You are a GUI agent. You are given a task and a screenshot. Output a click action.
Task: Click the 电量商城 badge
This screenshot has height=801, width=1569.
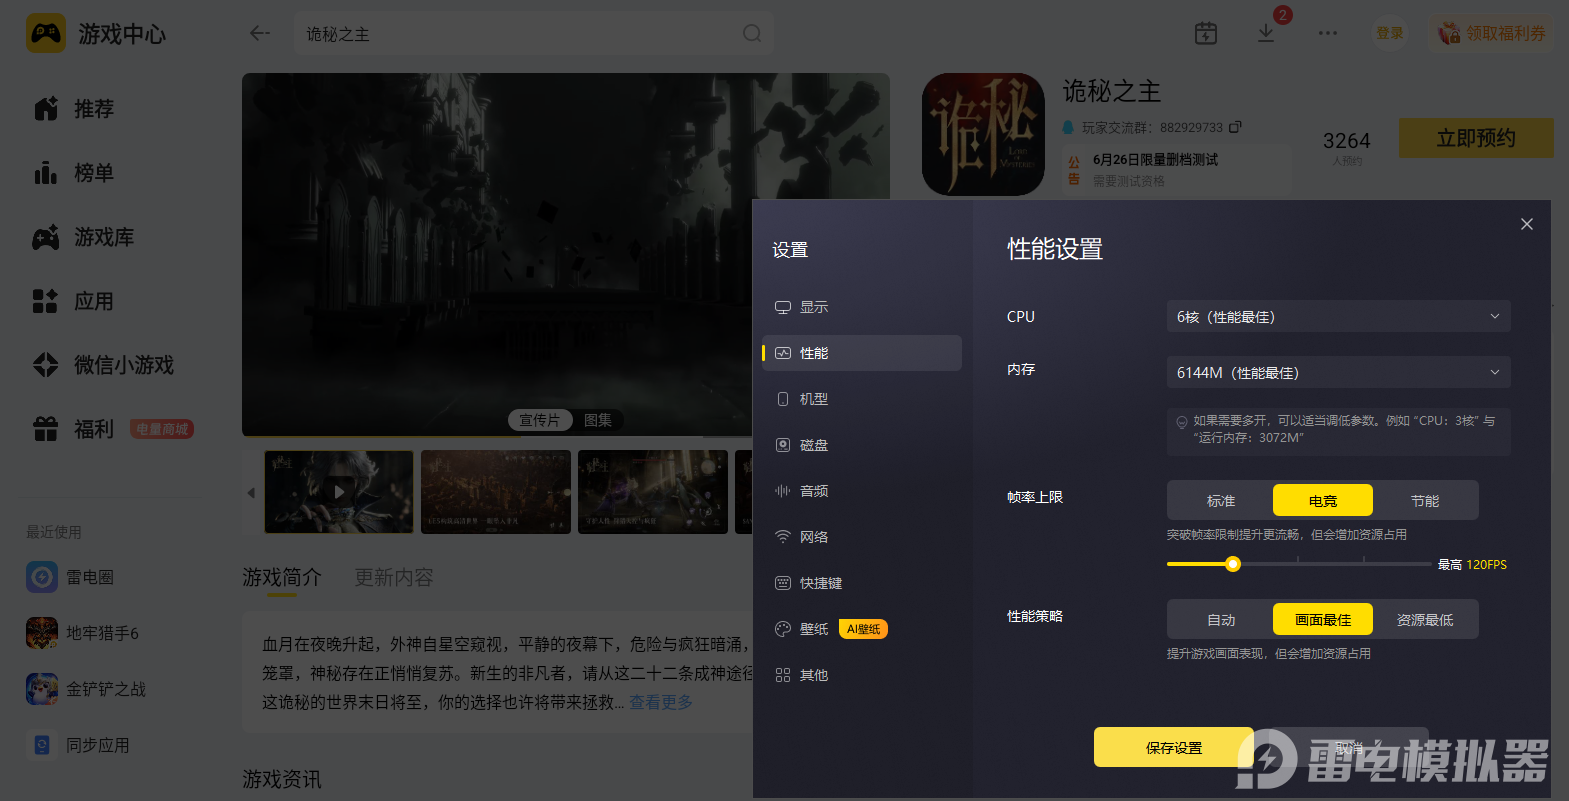click(x=162, y=429)
